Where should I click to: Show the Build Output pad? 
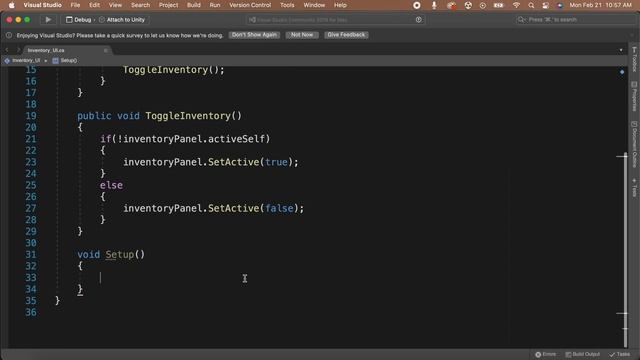[582, 354]
